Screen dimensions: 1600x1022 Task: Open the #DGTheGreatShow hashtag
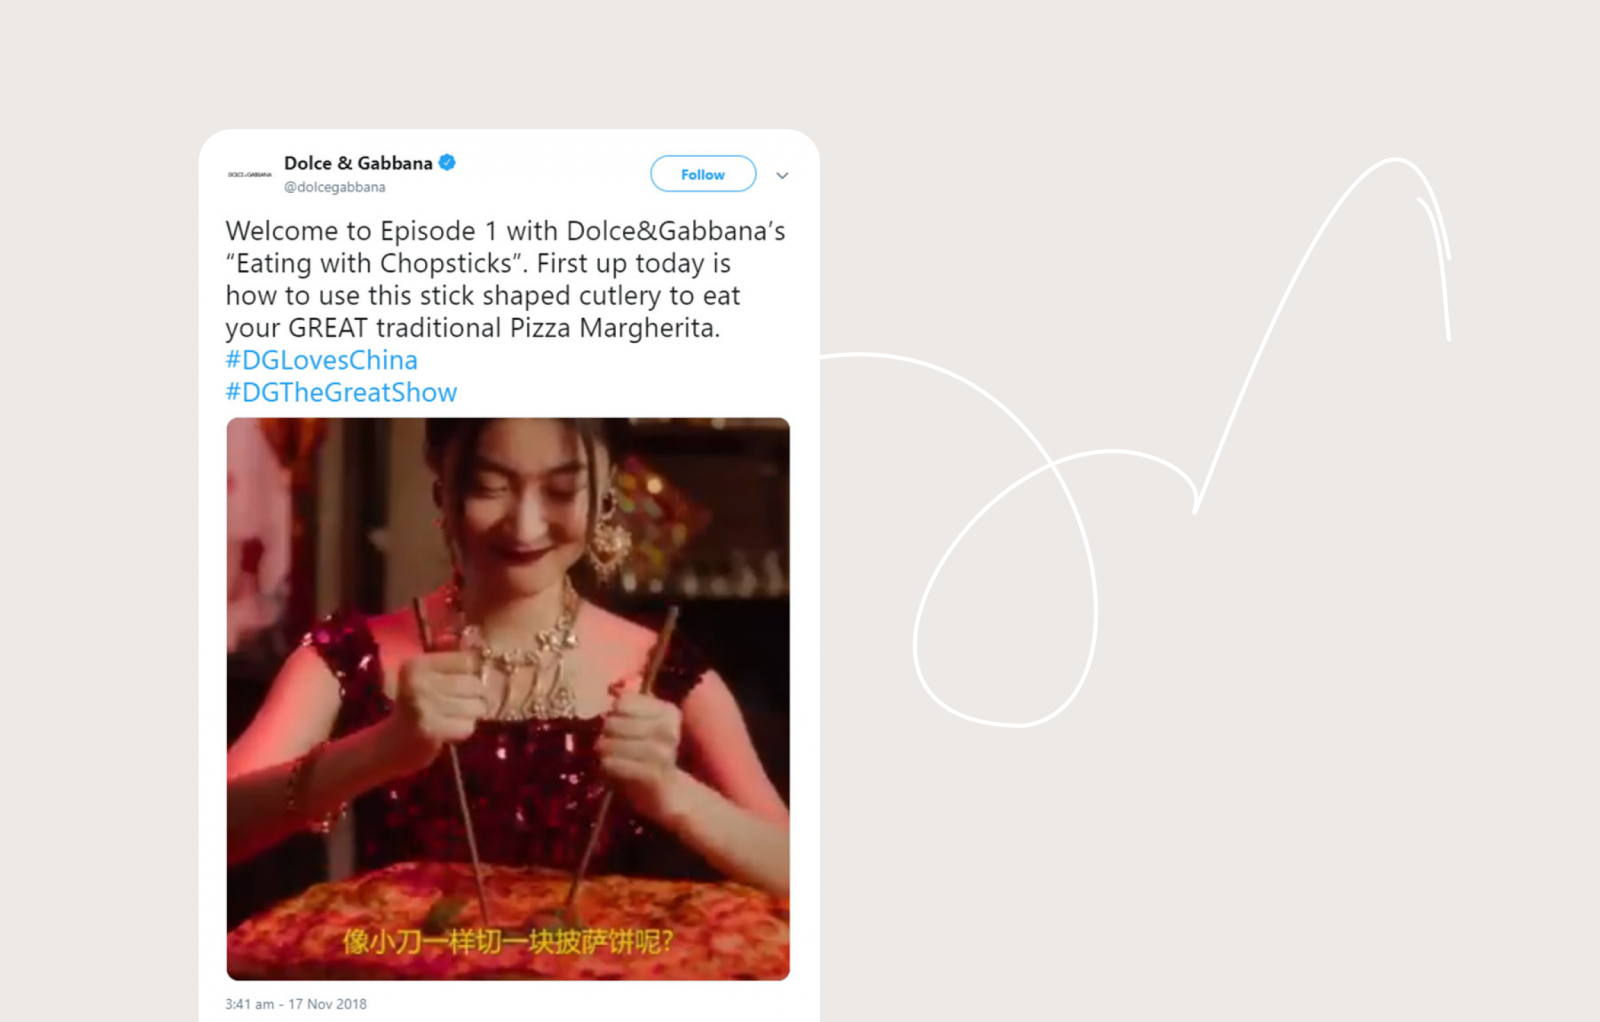(x=341, y=392)
